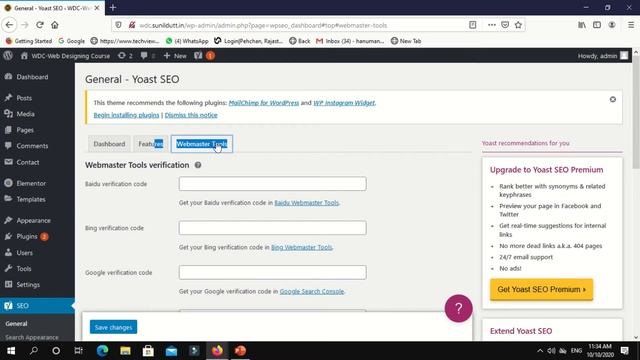Open WhatsApp bookmark
Image resolution: width=640 pixels, height=360 pixels.
tap(187, 41)
